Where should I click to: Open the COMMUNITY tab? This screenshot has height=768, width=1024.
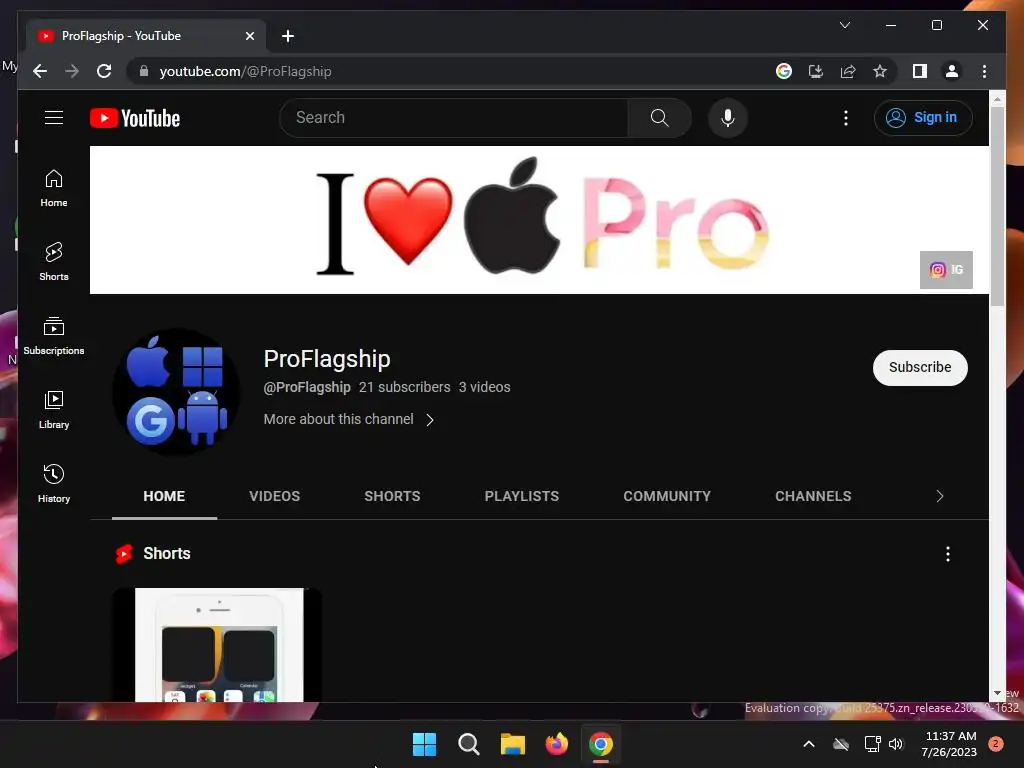click(667, 496)
